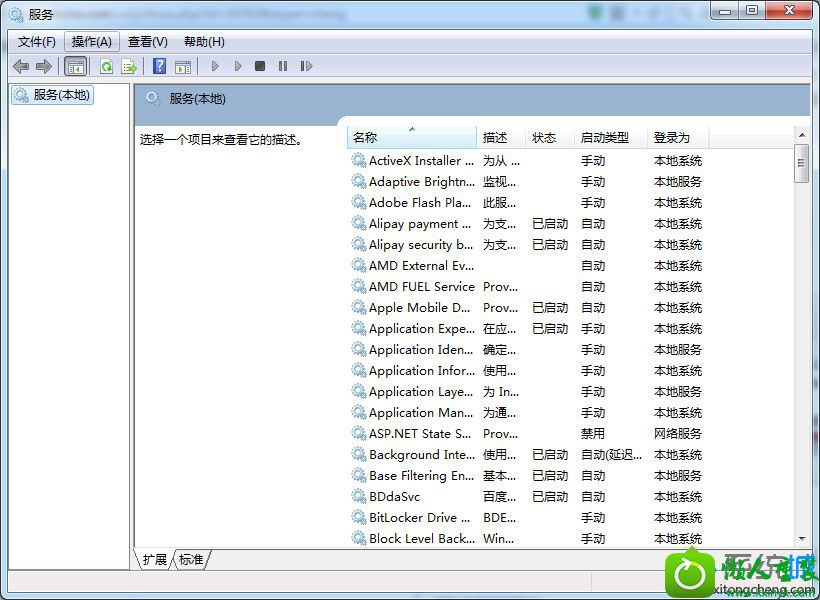This screenshot has height=600, width=820.
Task: Click the 网络服务 logon cell
Action: (678, 434)
